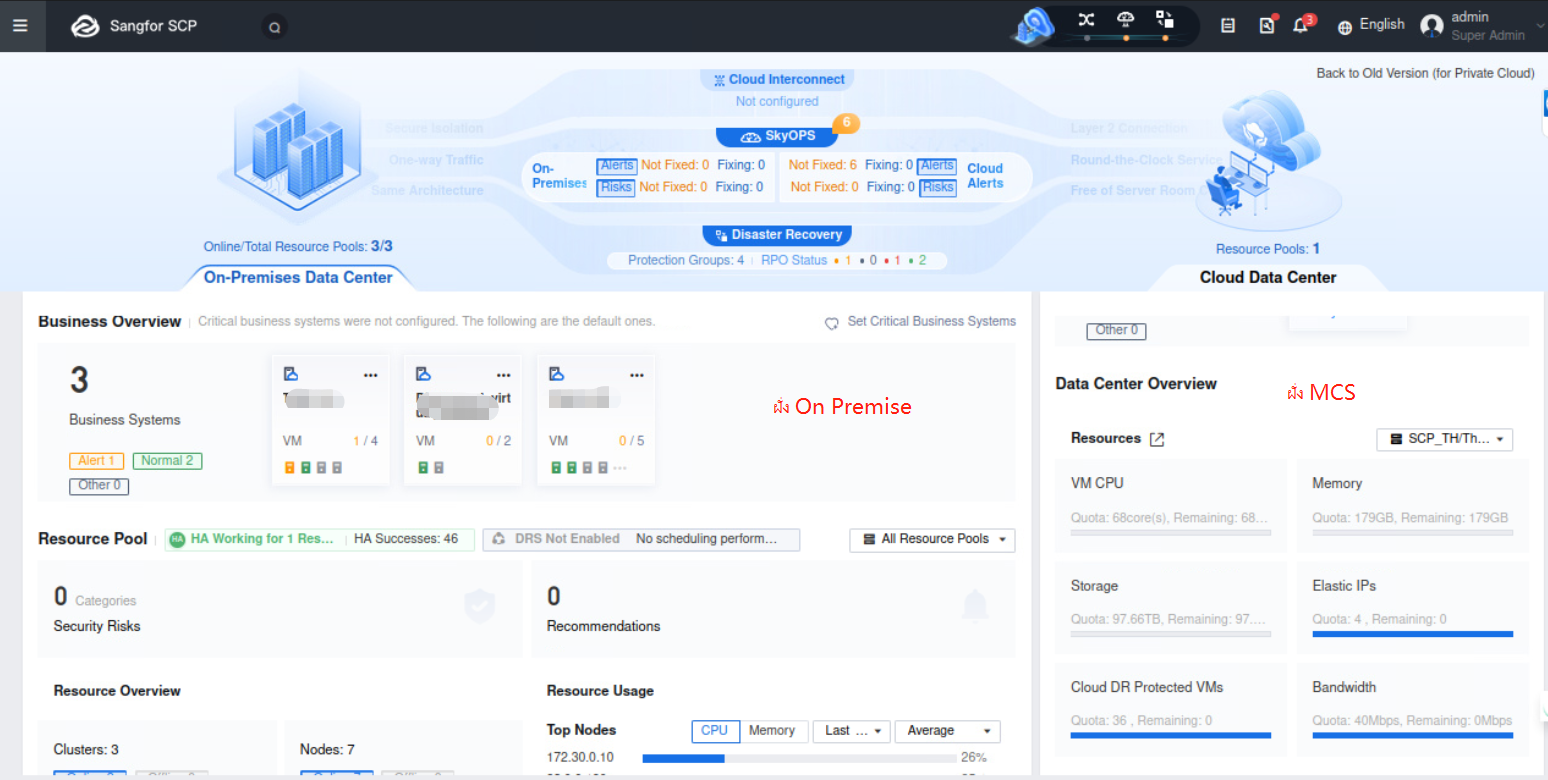Image resolution: width=1548 pixels, height=780 pixels.
Task: Open the All Resource Pools dropdown
Action: click(x=932, y=540)
